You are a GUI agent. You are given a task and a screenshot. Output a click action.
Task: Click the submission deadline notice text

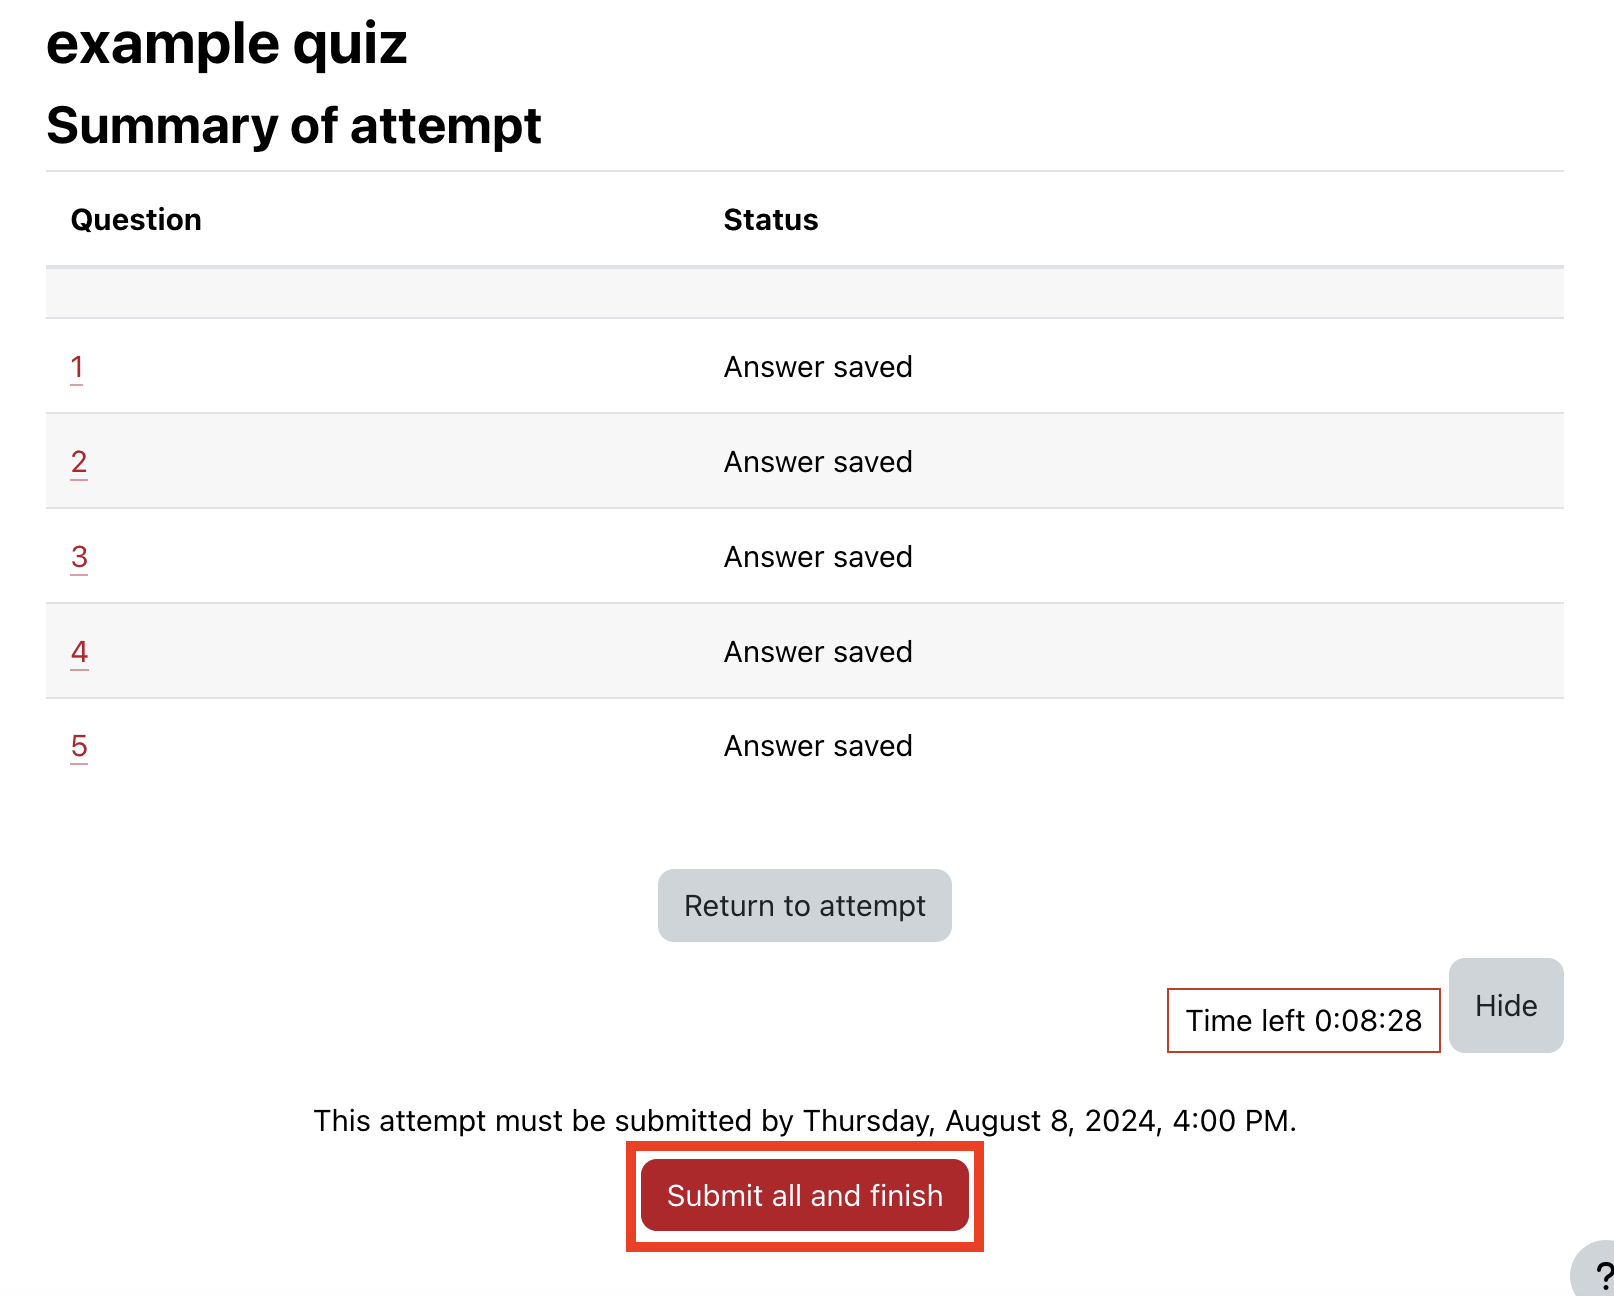tap(804, 1121)
